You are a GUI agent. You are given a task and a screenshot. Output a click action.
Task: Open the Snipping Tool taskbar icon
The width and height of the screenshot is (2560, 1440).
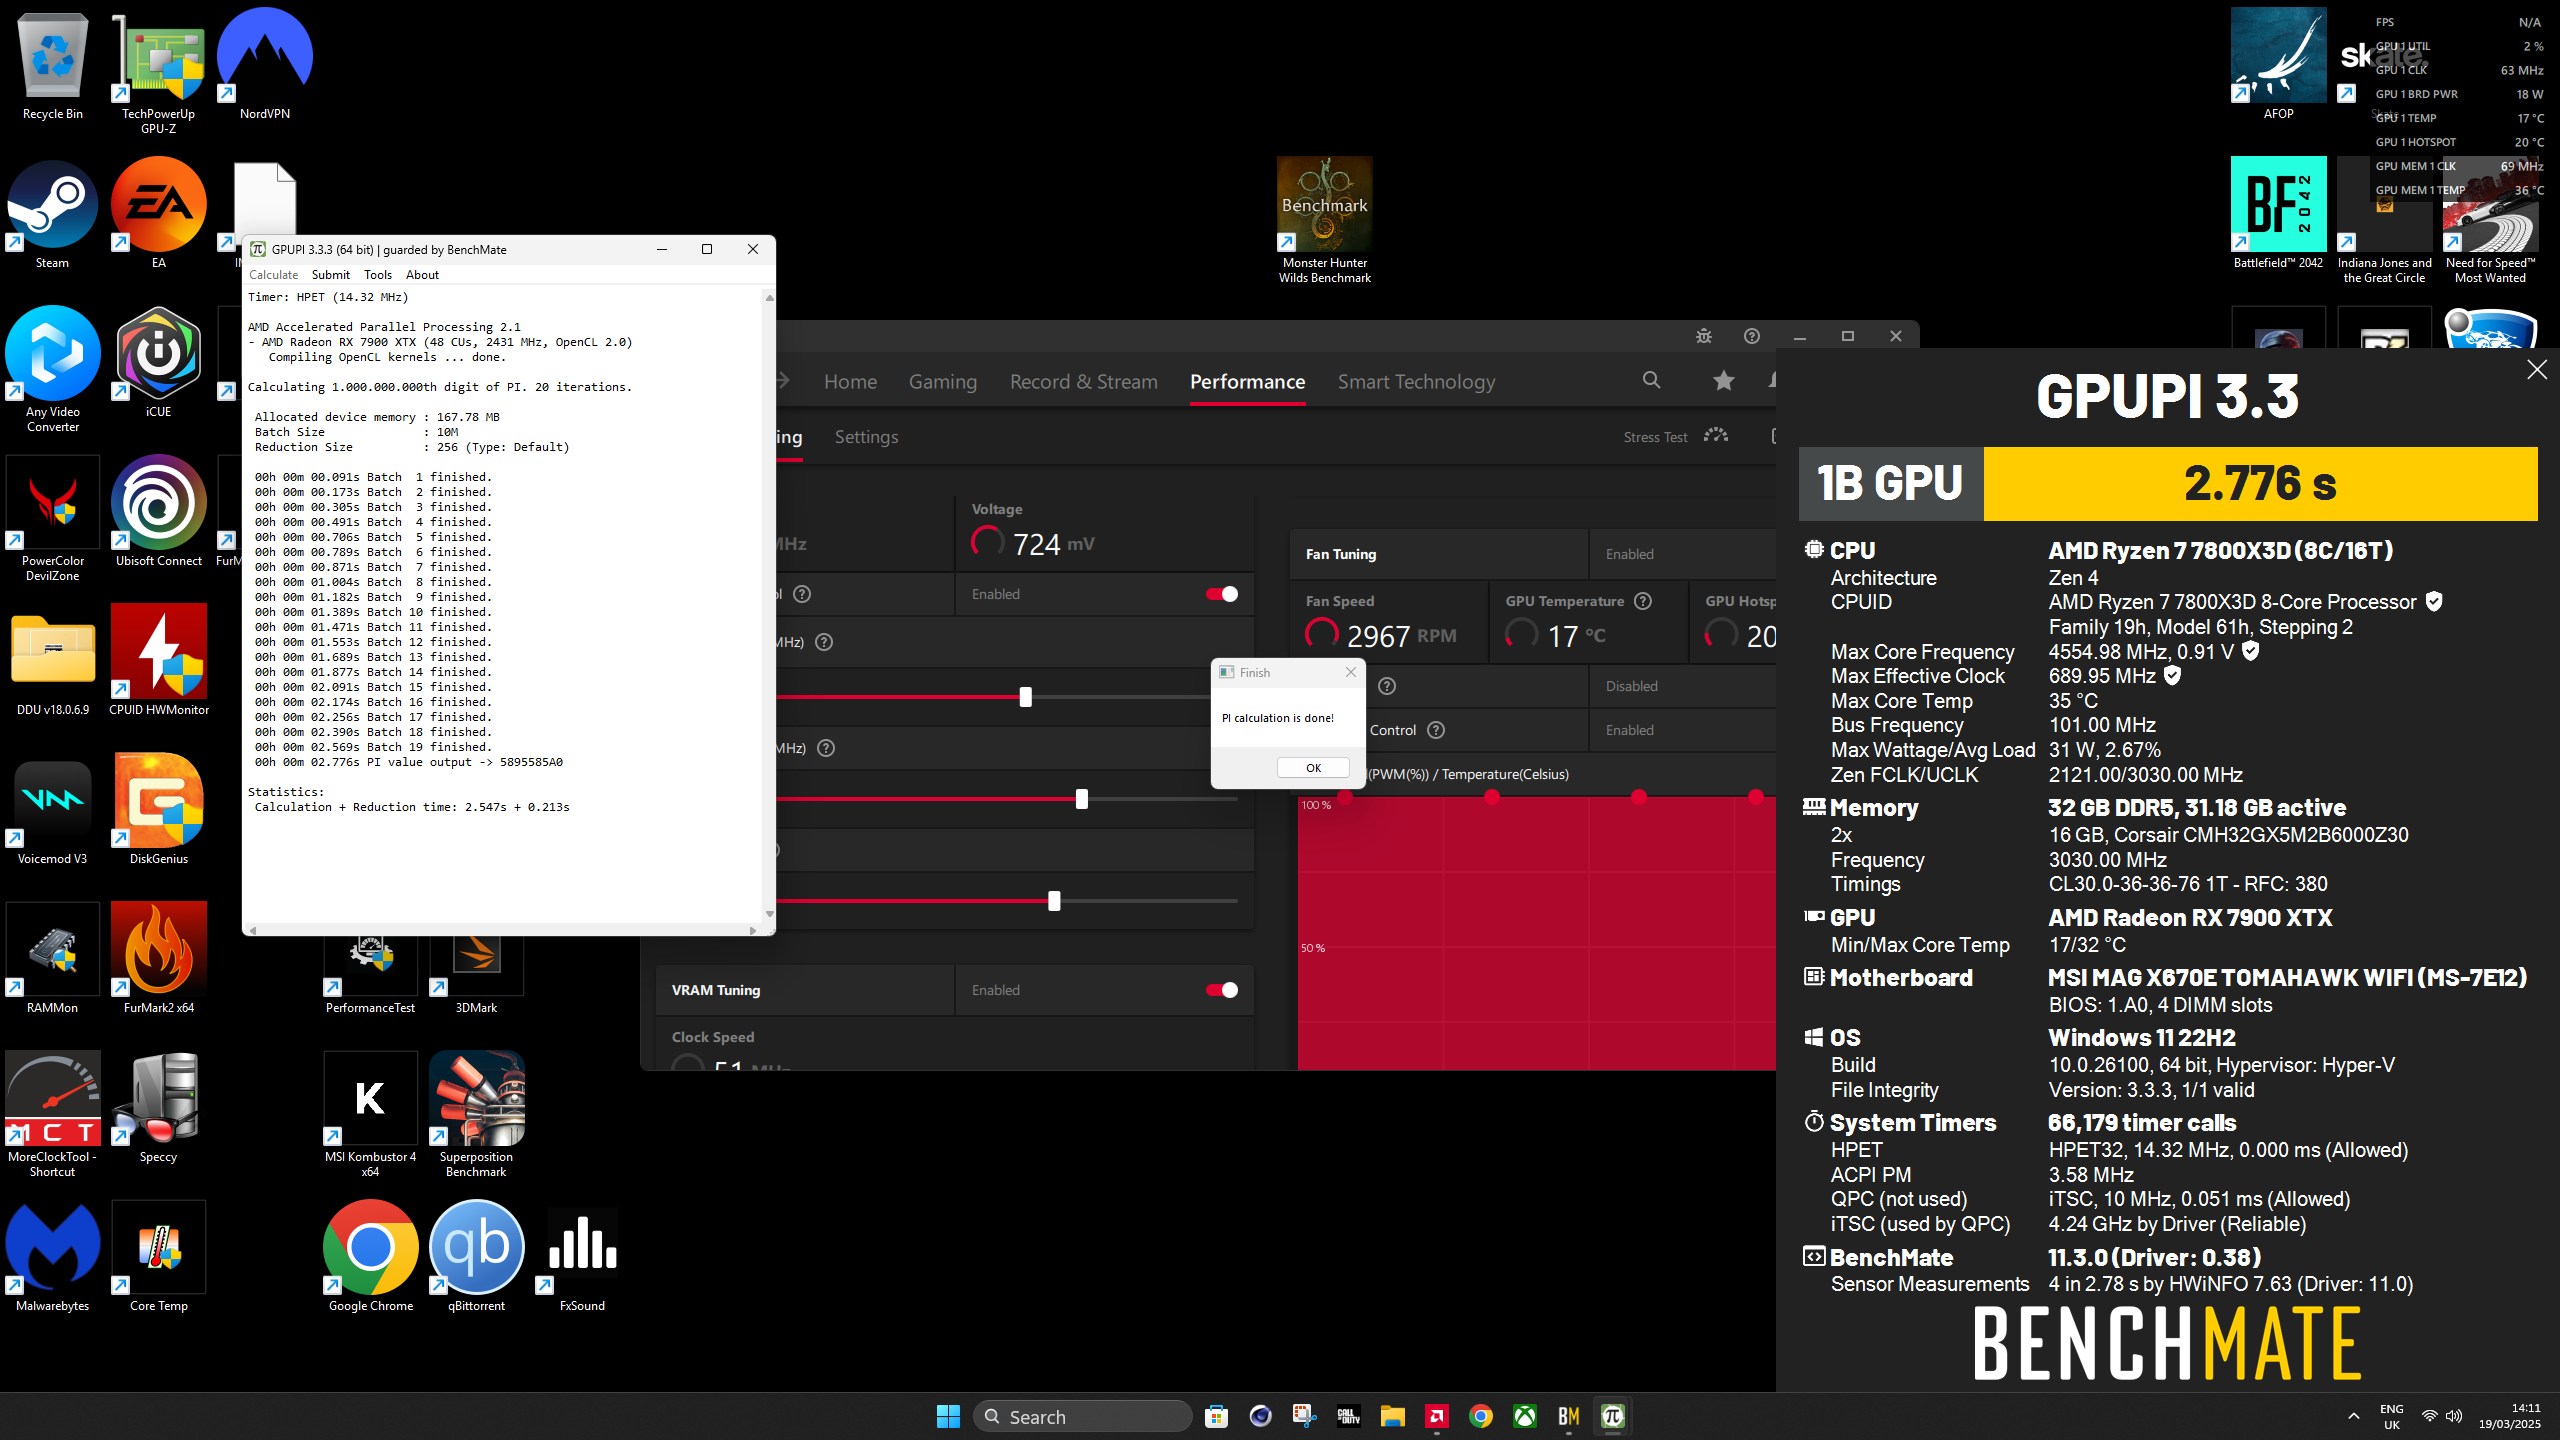(x=1304, y=1416)
